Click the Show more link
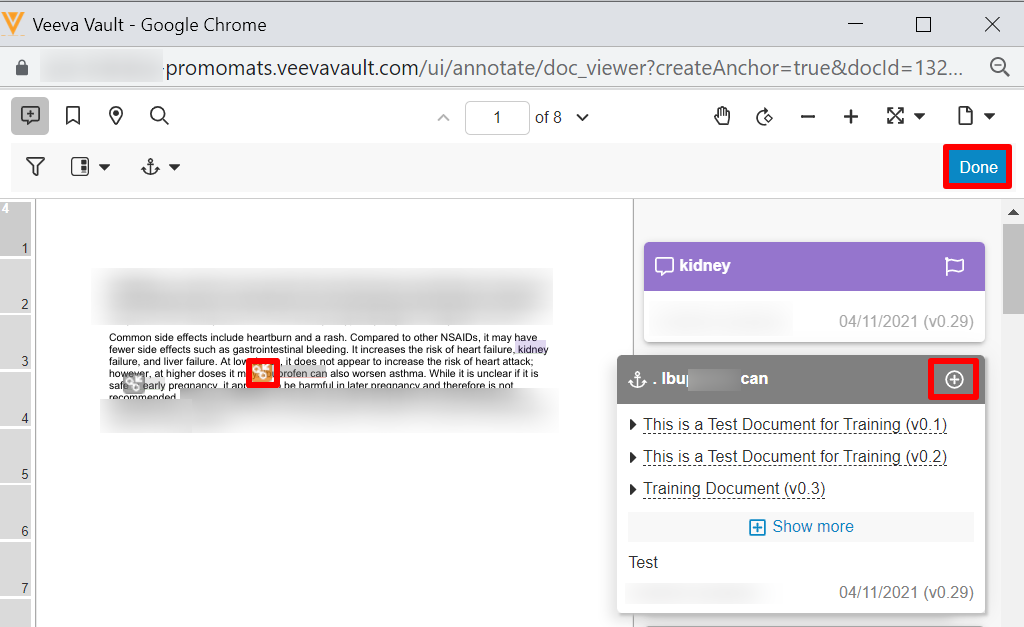Image resolution: width=1024 pixels, height=627 pixels. click(x=801, y=527)
